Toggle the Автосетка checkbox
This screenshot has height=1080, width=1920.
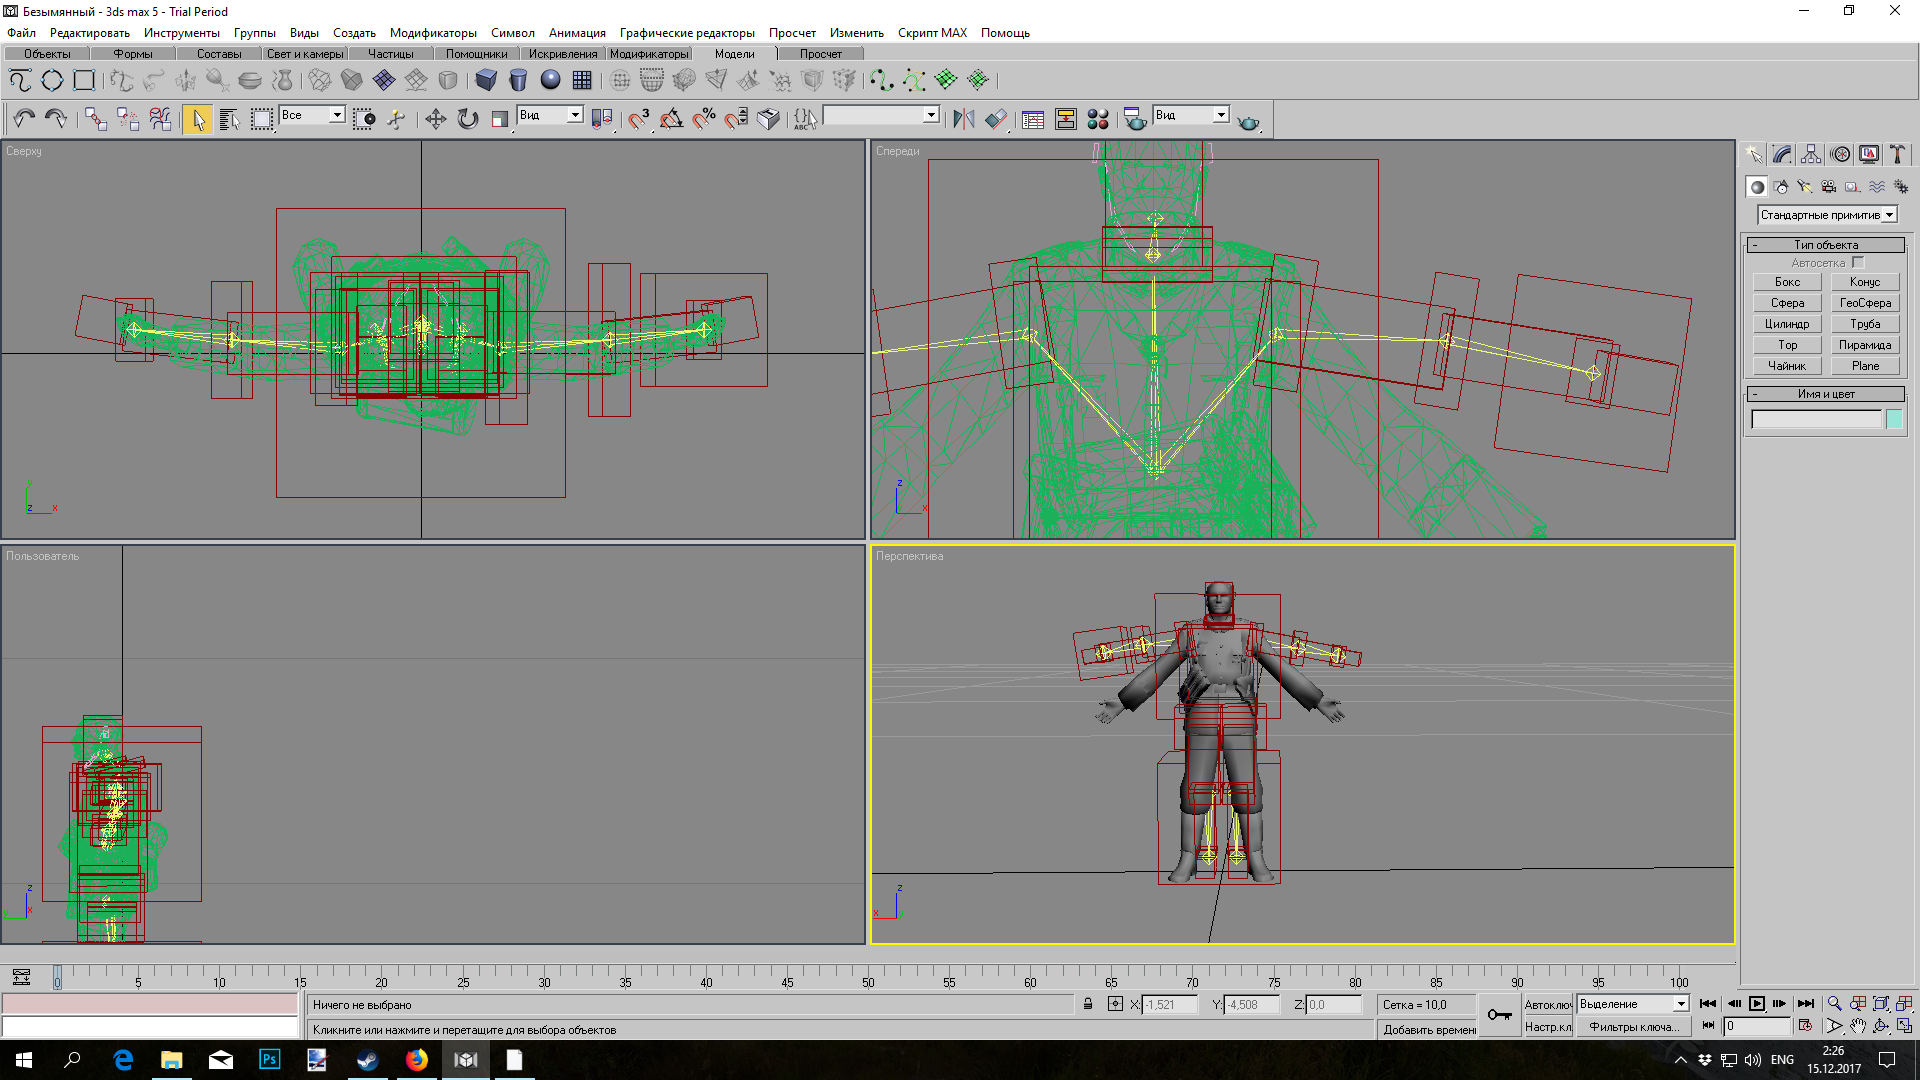click(x=1858, y=263)
